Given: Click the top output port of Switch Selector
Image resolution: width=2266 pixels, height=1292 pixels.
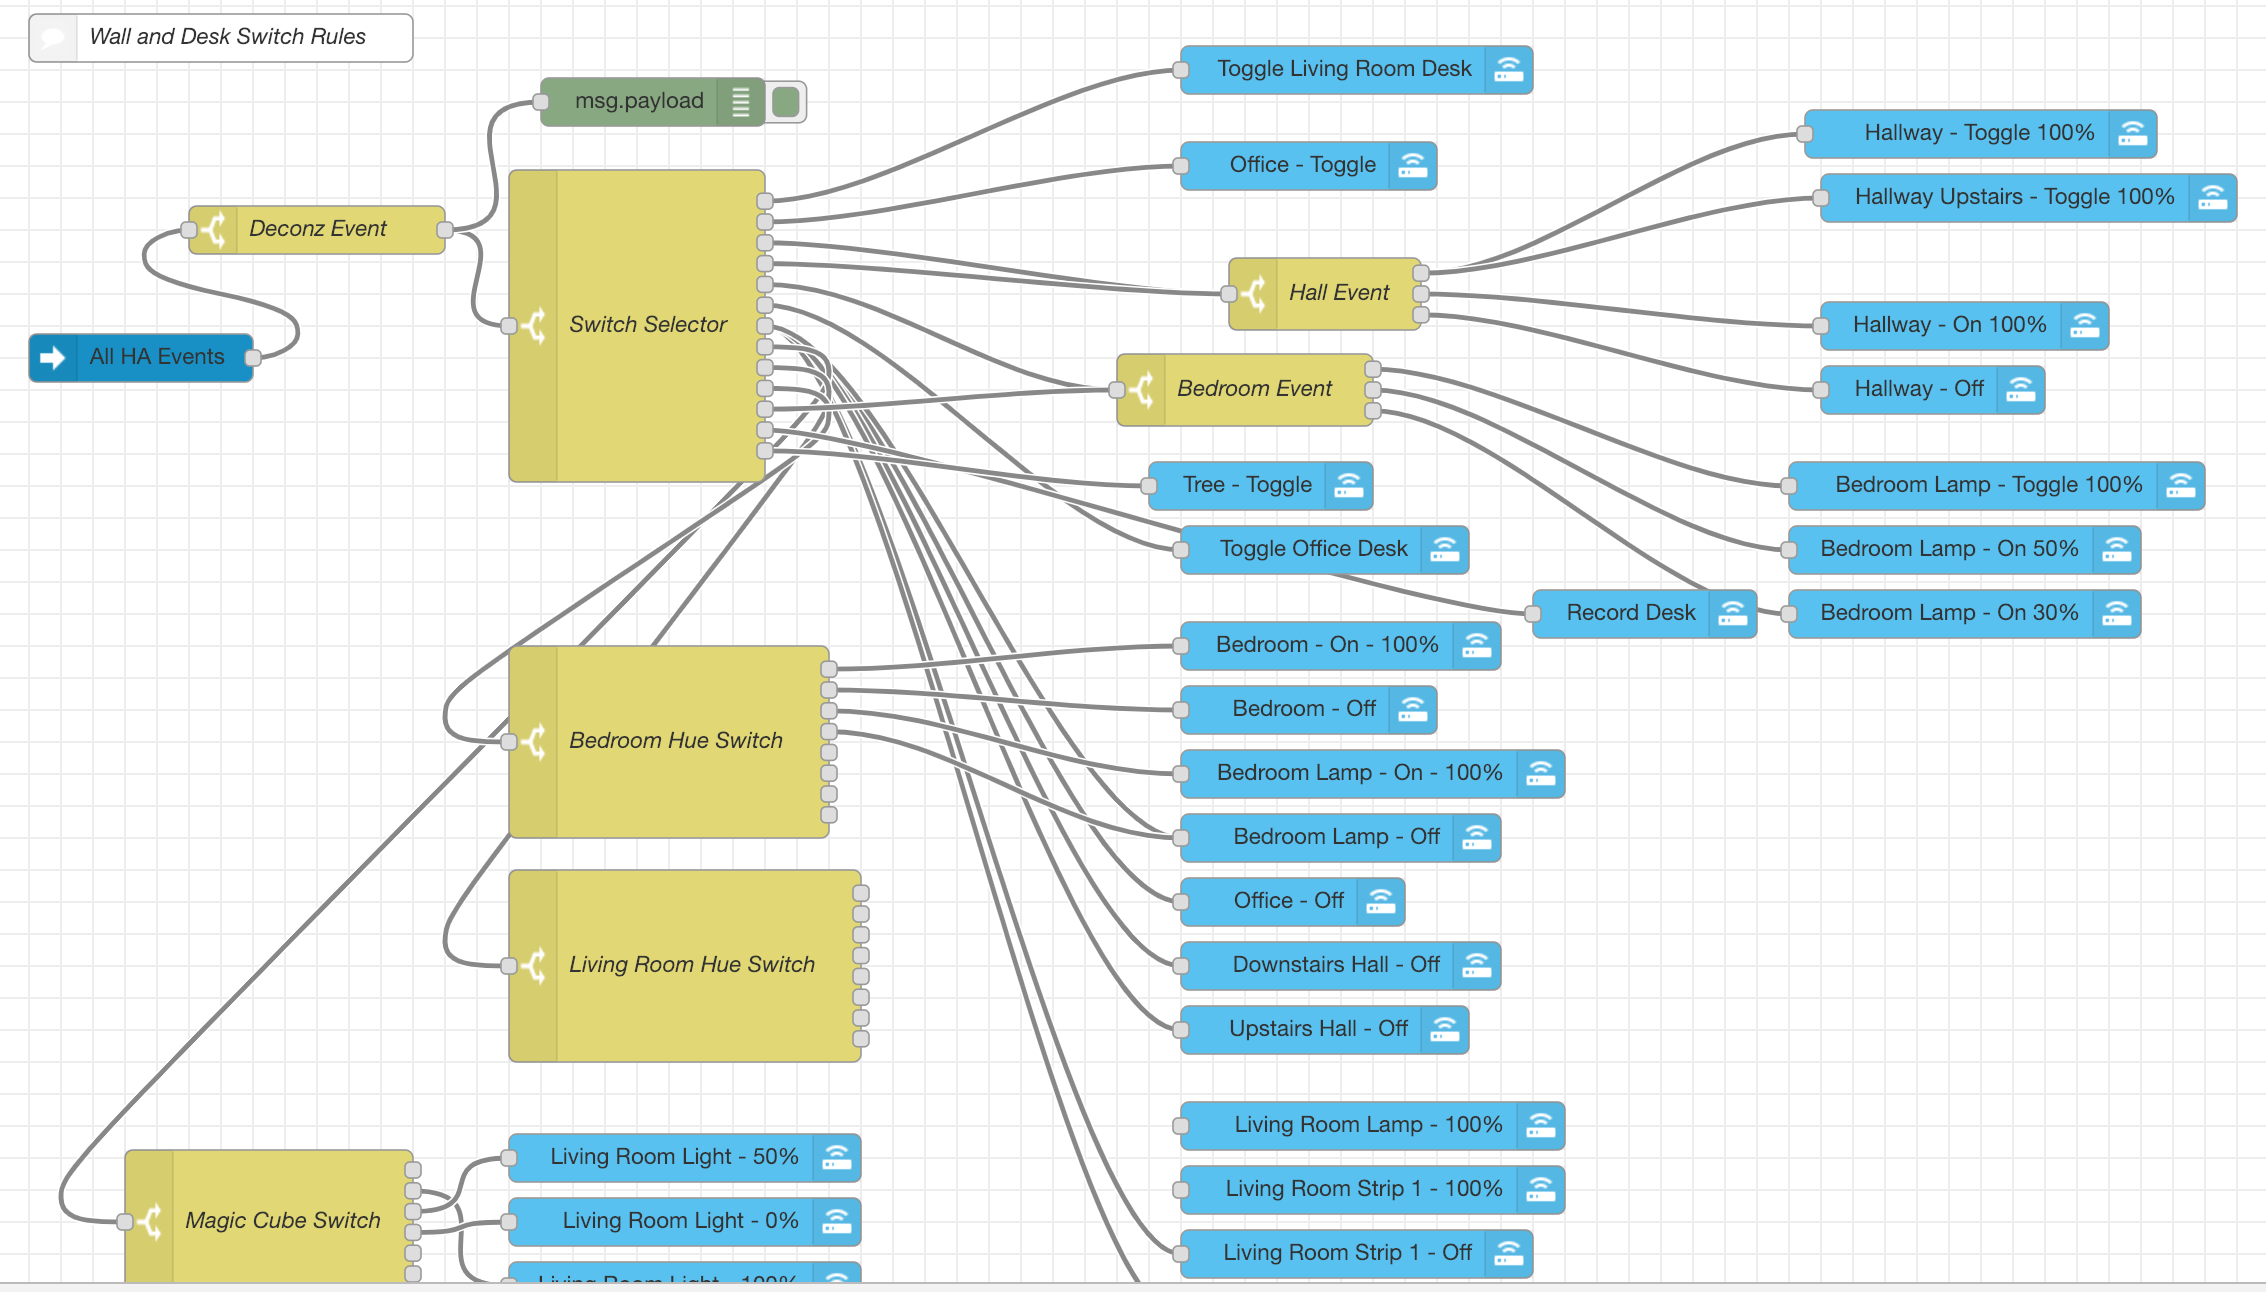Looking at the screenshot, I should (x=764, y=201).
